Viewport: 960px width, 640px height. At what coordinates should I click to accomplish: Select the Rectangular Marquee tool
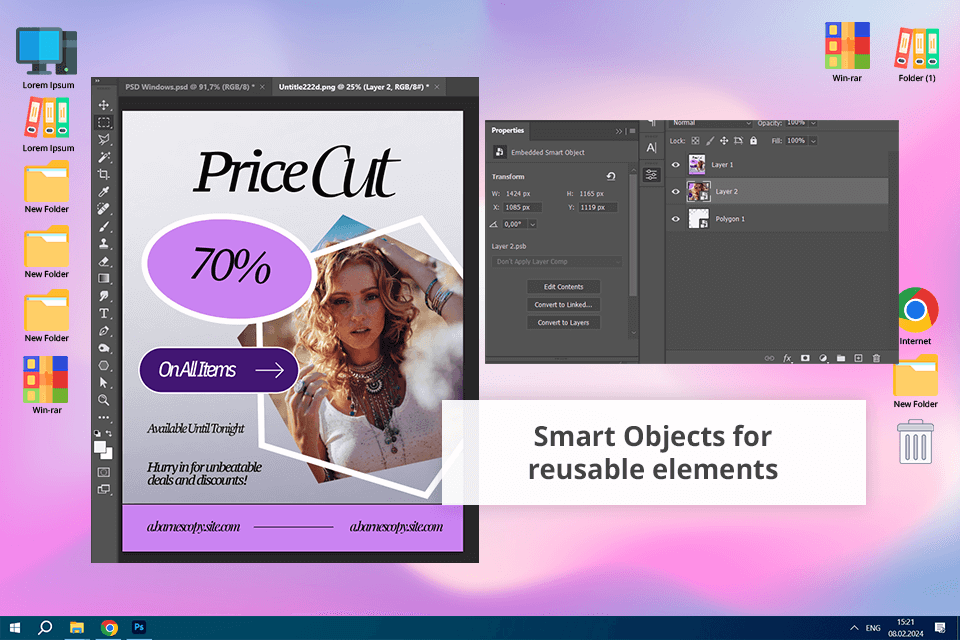click(x=103, y=122)
